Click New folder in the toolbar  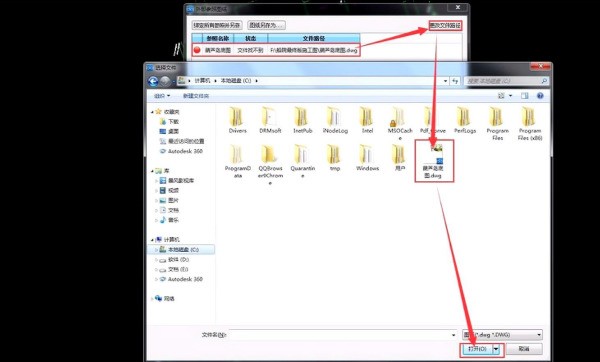196,96
